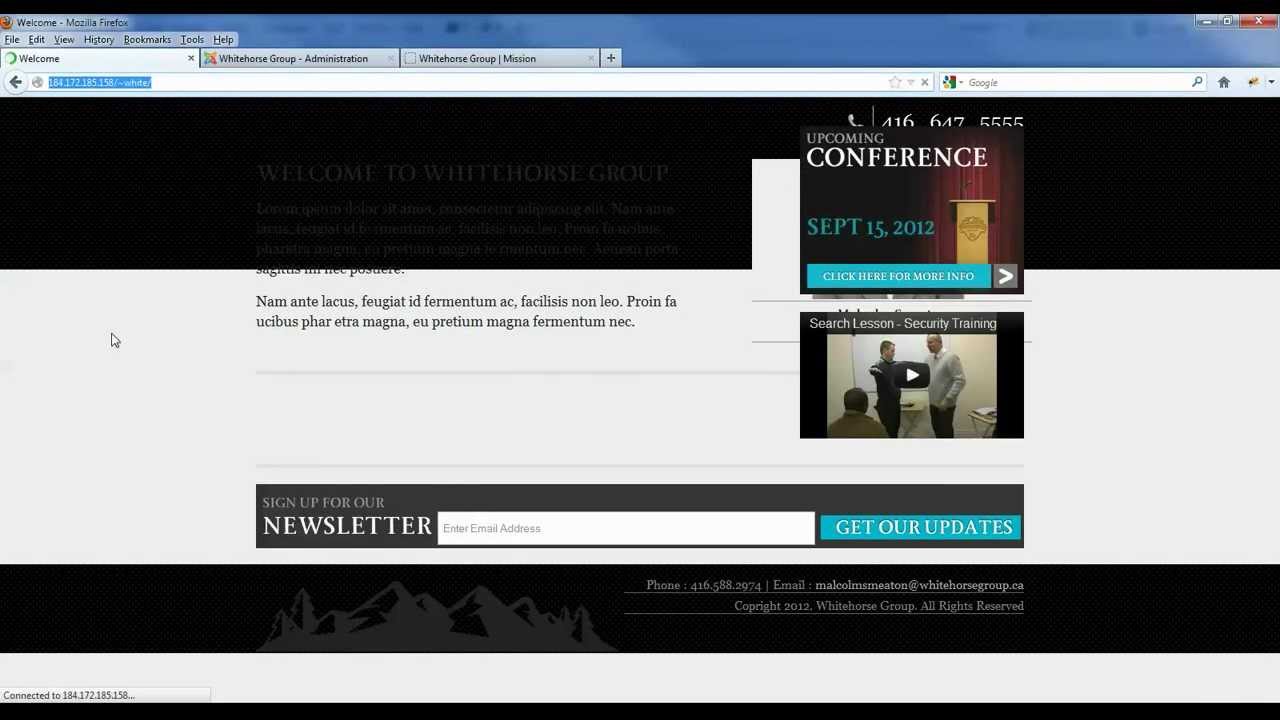Close the Administration tab
The width and height of the screenshot is (1280, 720).
coord(391,59)
